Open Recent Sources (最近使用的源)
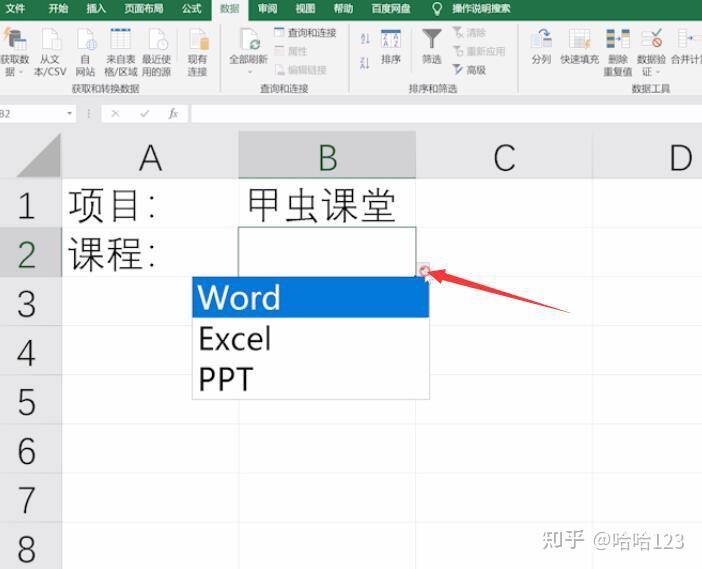The height and width of the screenshot is (569, 702). click(x=156, y=52)
